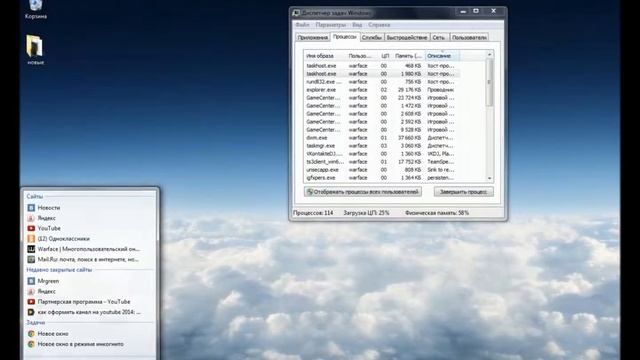Screen dimensions: 640x360
Task: Close the Диспетчер задач Windows window
Action: [493, 11]
